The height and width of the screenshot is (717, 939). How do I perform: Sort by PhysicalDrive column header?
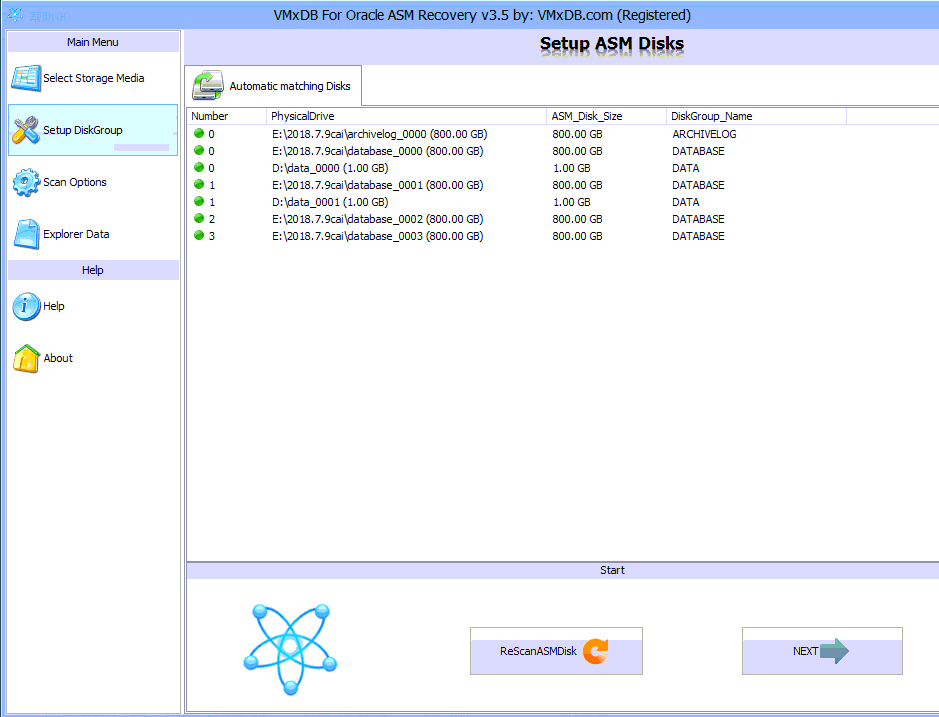pyautogui.click(x=406, y=116)
